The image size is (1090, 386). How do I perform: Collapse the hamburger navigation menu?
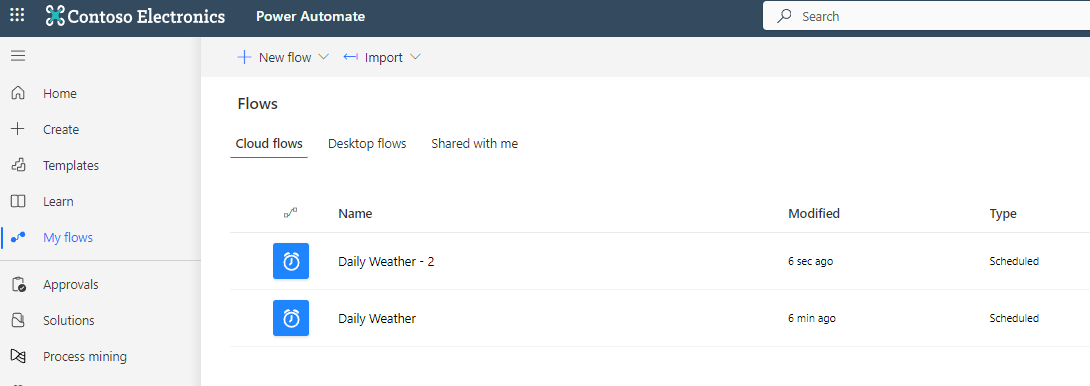click(x=18, y=56)
